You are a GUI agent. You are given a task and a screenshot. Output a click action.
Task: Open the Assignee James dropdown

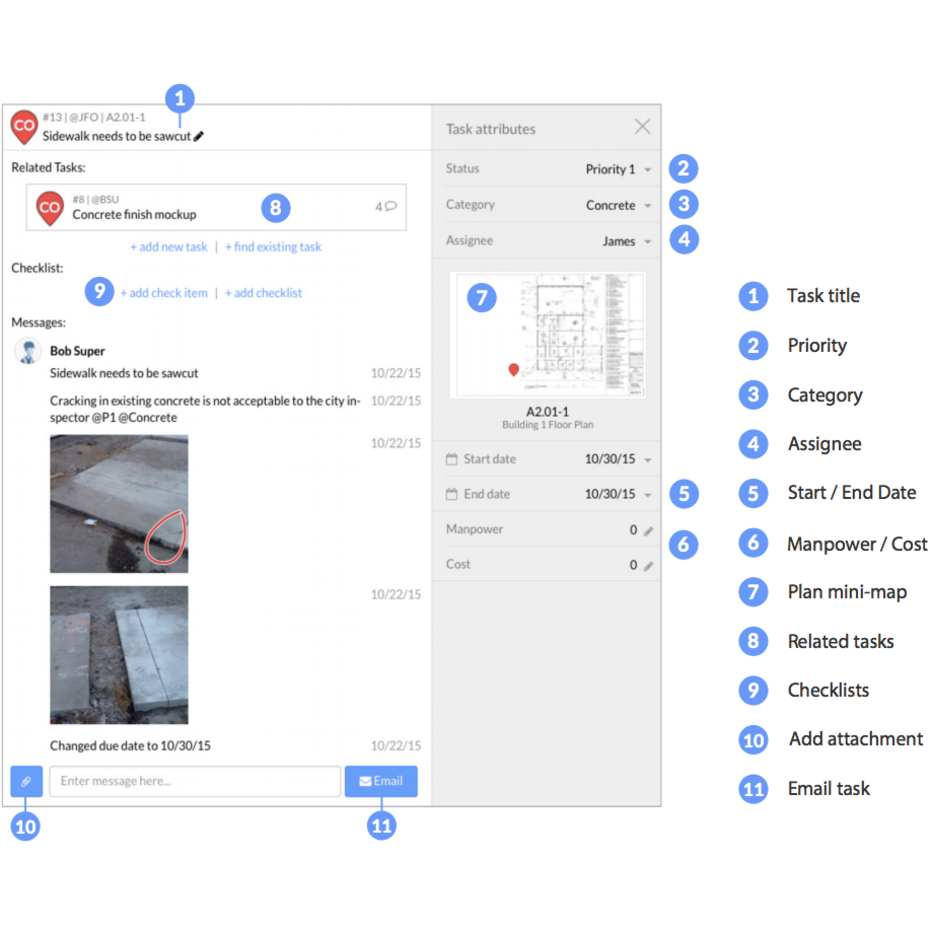click(626, 241)
